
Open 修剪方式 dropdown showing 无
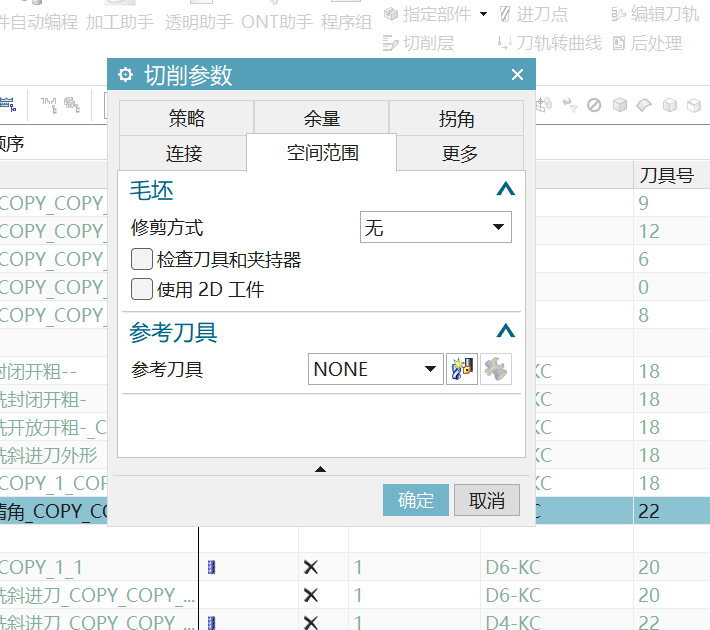point(436,227)
